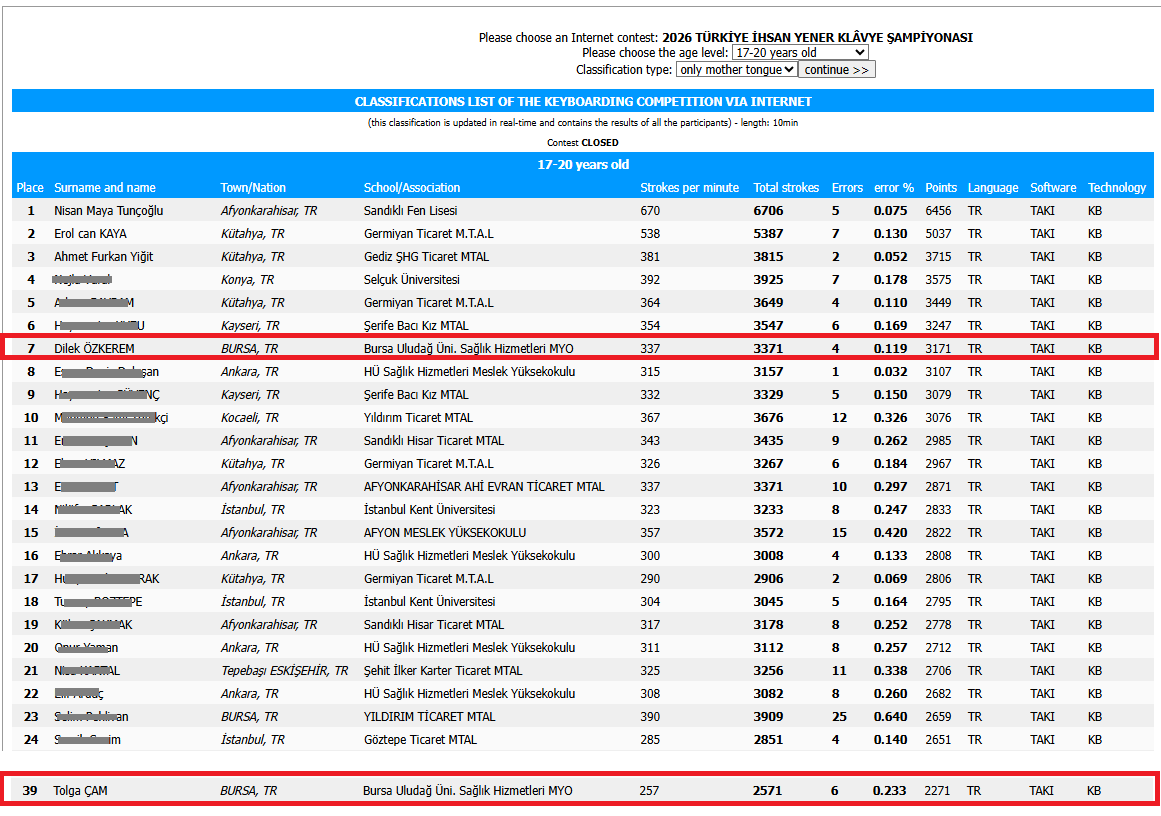Select the "Total strokes" column header

(x=786, y=188)
